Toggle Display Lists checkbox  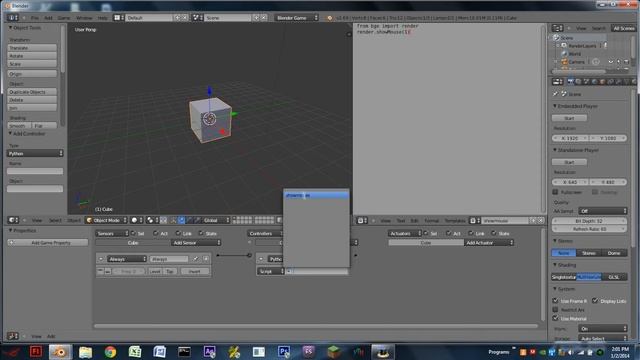[595, 301]
